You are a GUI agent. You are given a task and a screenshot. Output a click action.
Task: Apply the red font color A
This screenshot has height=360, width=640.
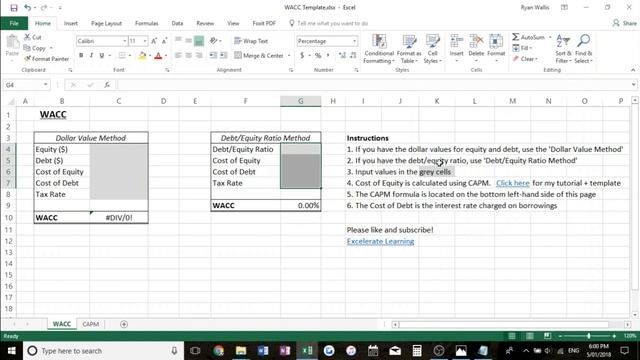[158, 56]
